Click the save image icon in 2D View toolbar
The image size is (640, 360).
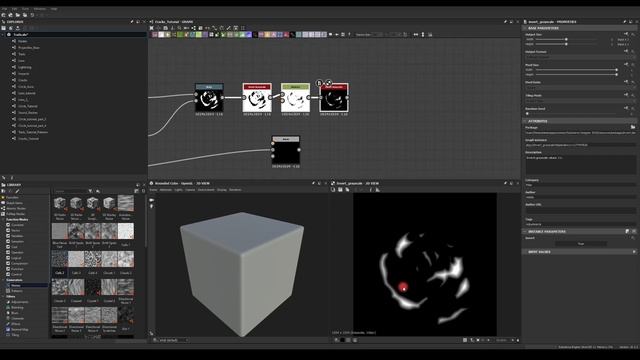point(340,190)
